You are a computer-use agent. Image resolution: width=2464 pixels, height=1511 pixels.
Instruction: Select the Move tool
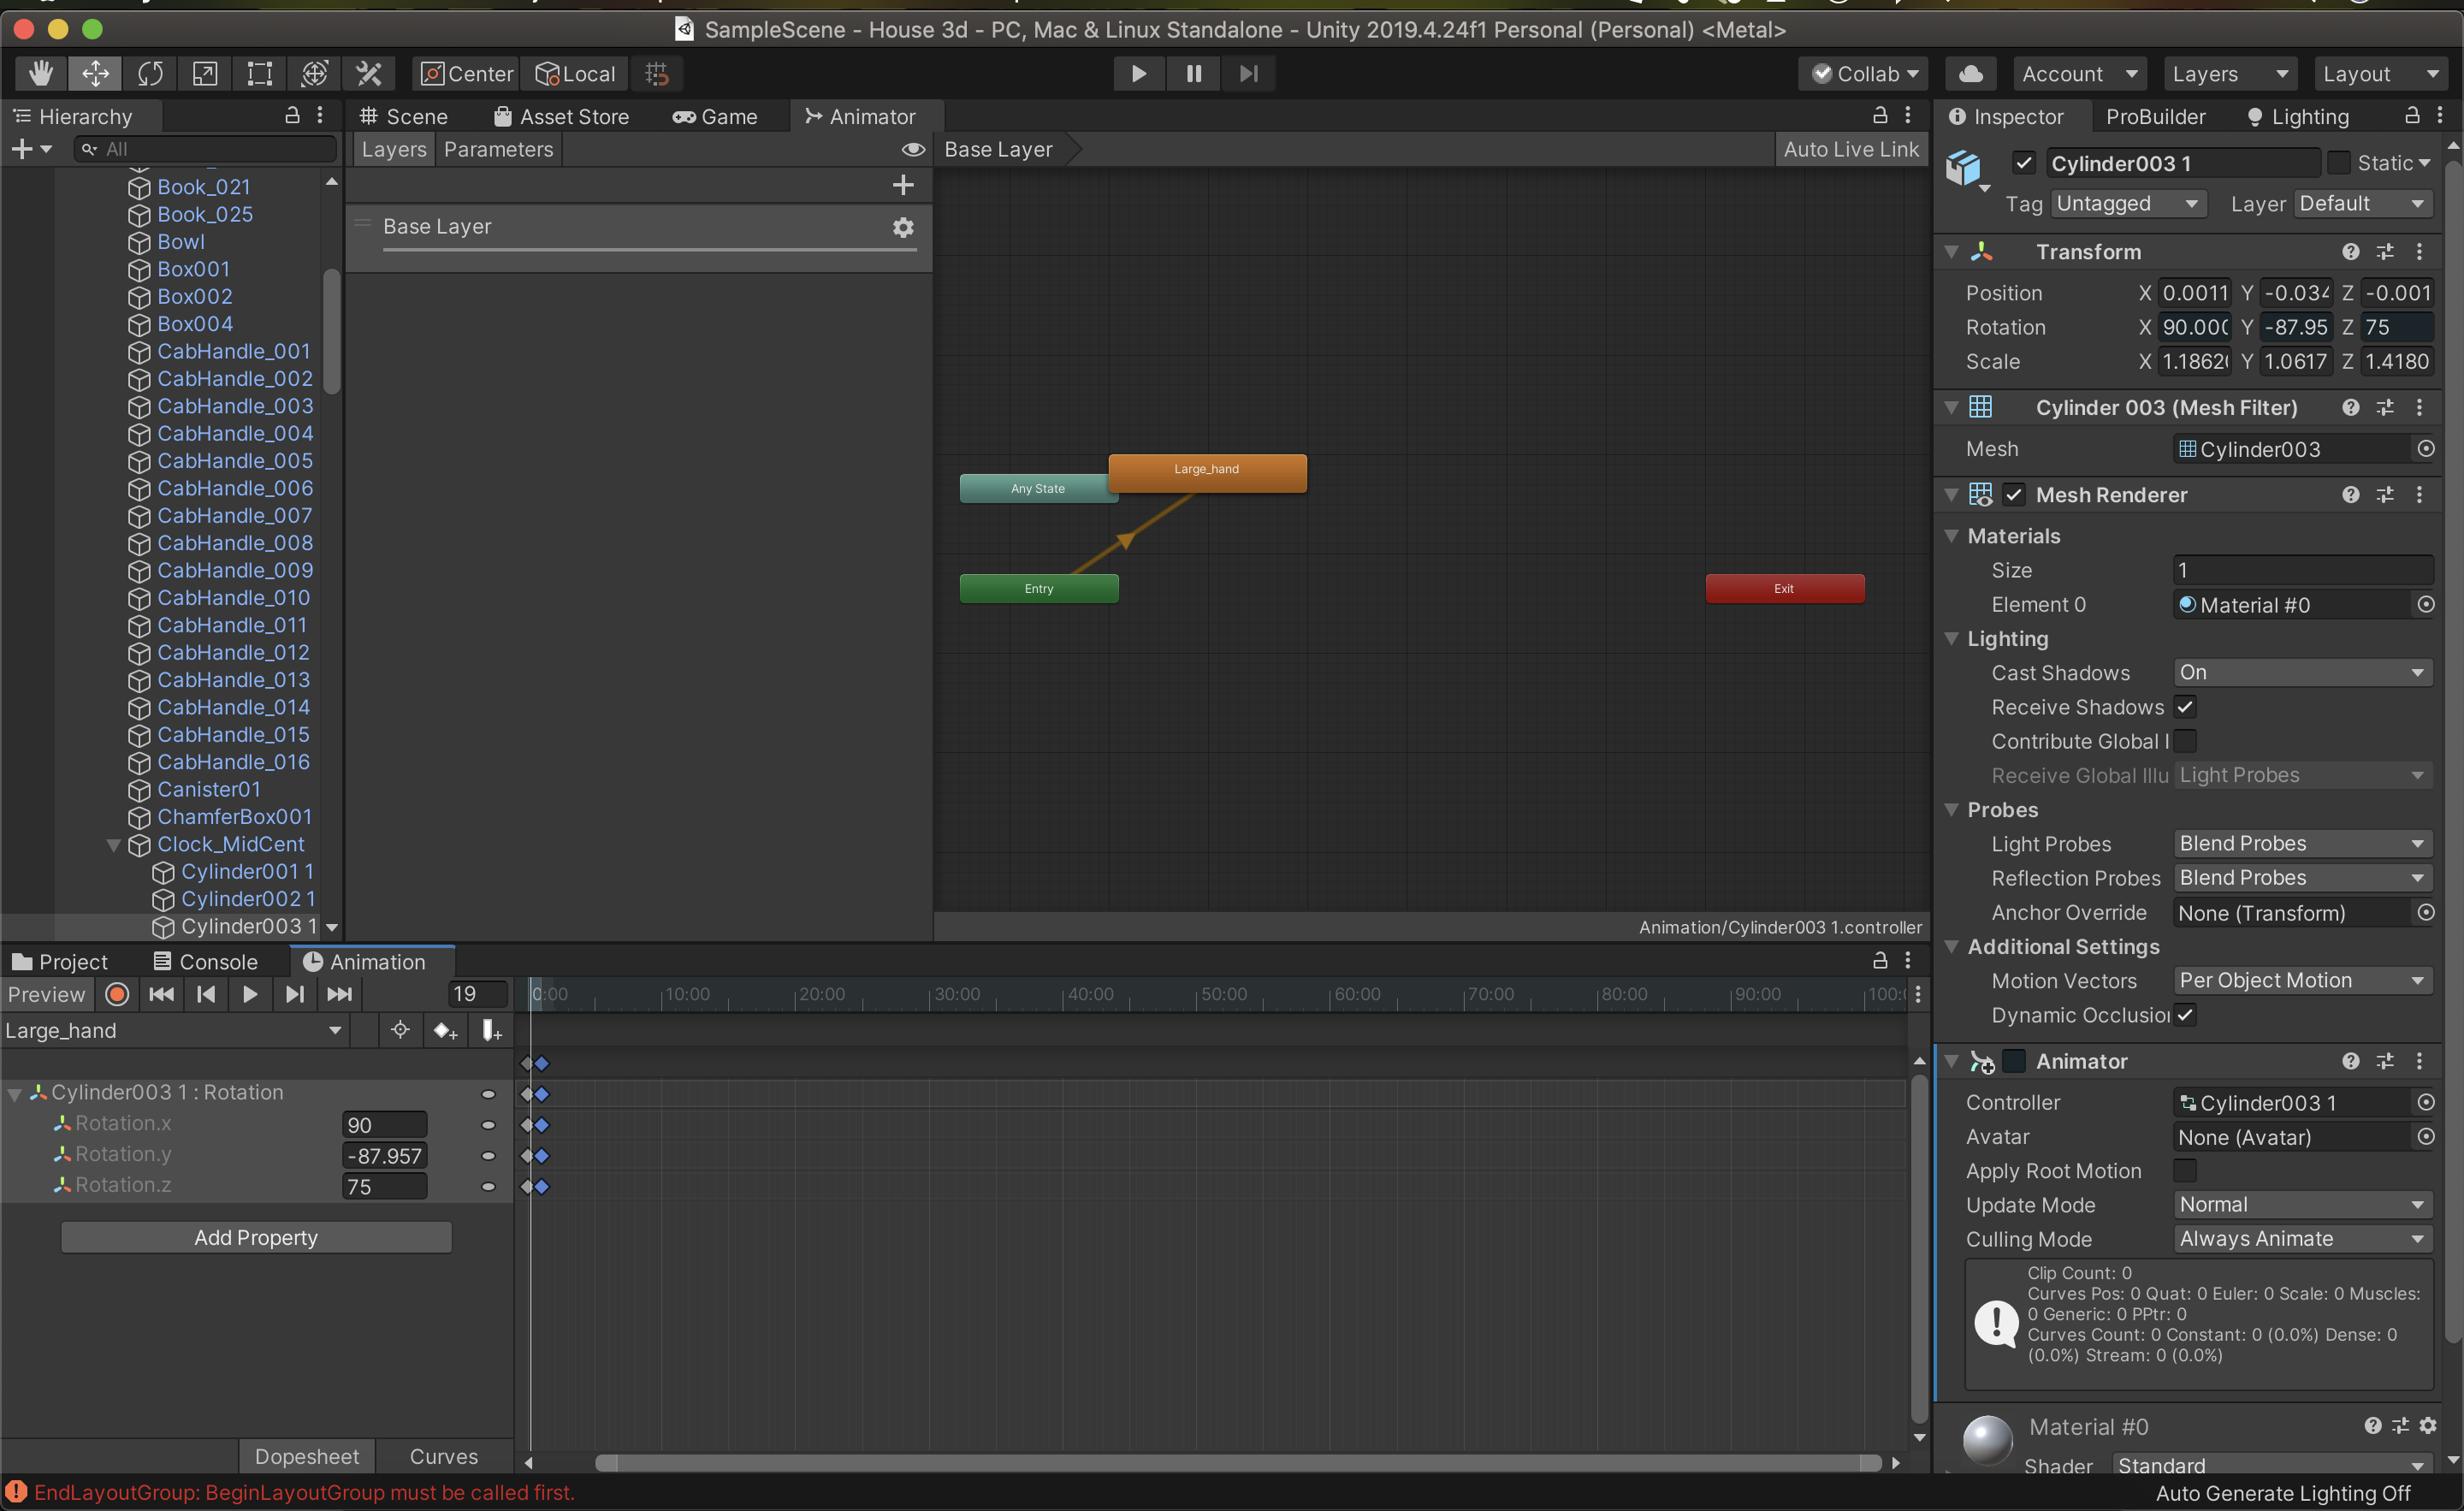pos(95,73)
